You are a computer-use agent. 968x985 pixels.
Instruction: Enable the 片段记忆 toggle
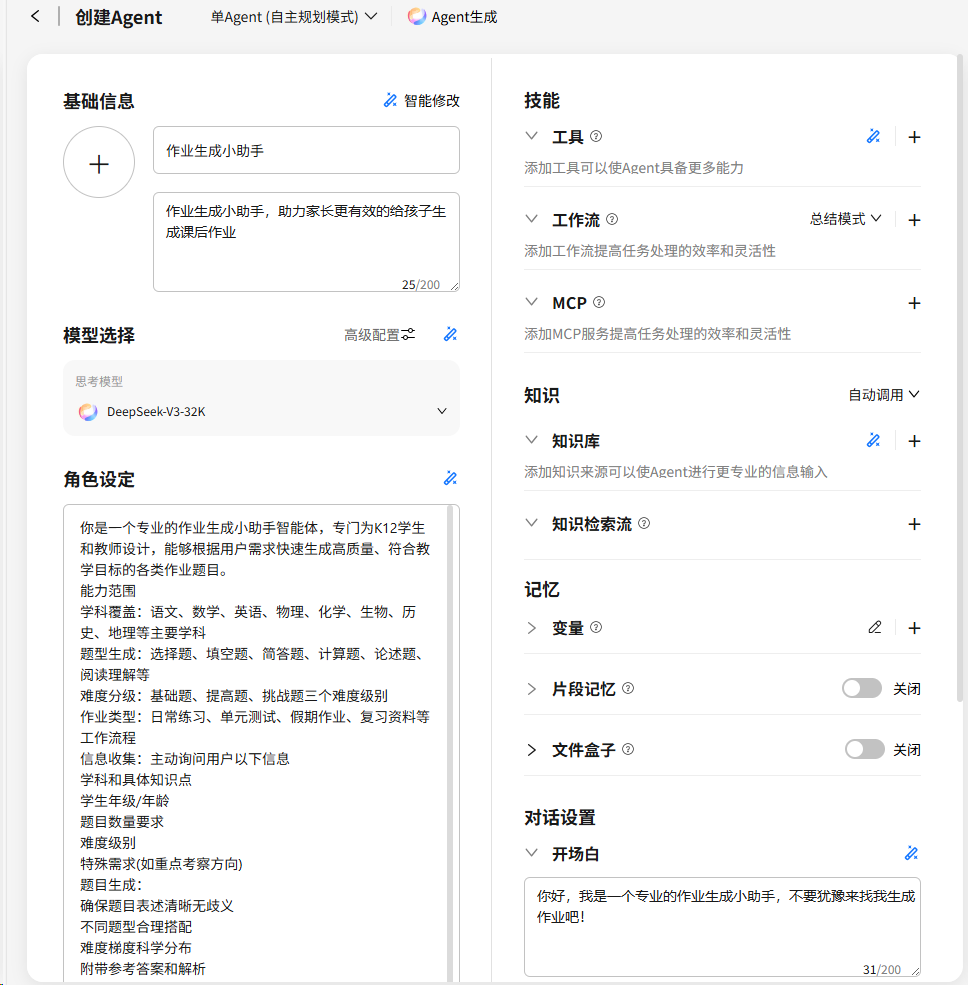(862, 688)
